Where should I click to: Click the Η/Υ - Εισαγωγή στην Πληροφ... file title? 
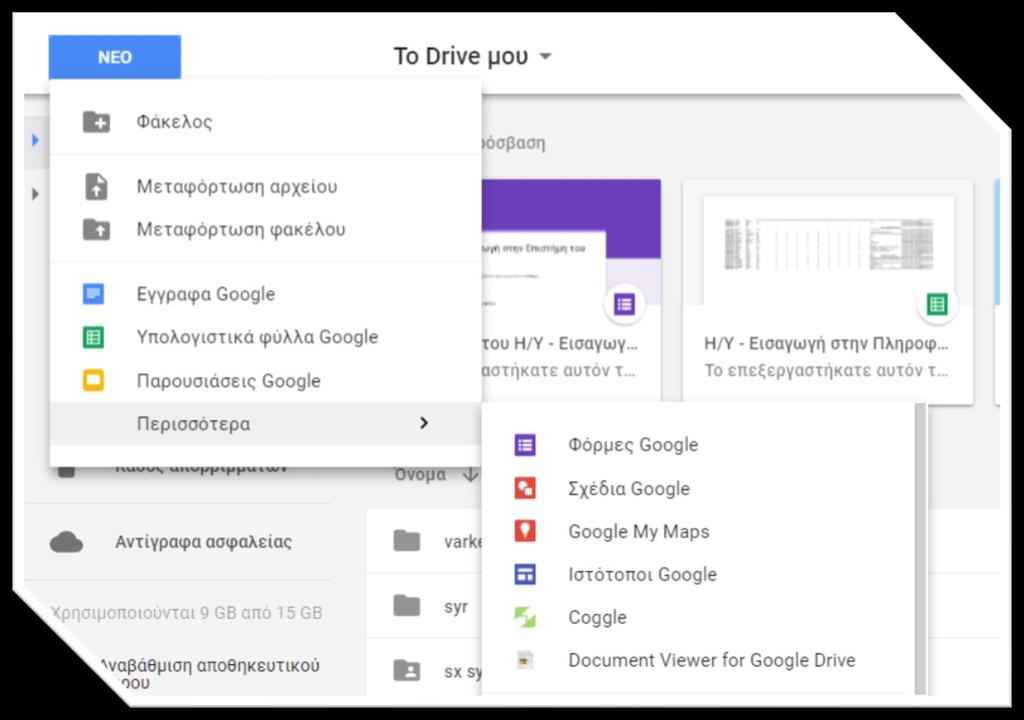(x=826, y=343)
